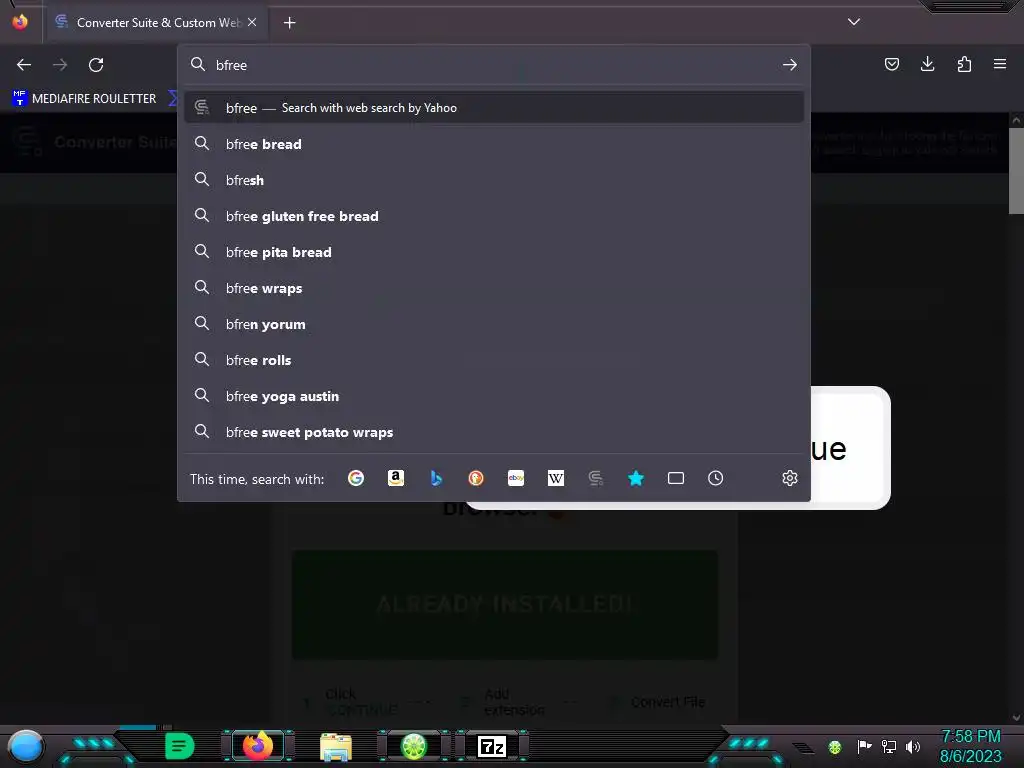Reload the current page
1024x768 pixels.
click(96, 65)
